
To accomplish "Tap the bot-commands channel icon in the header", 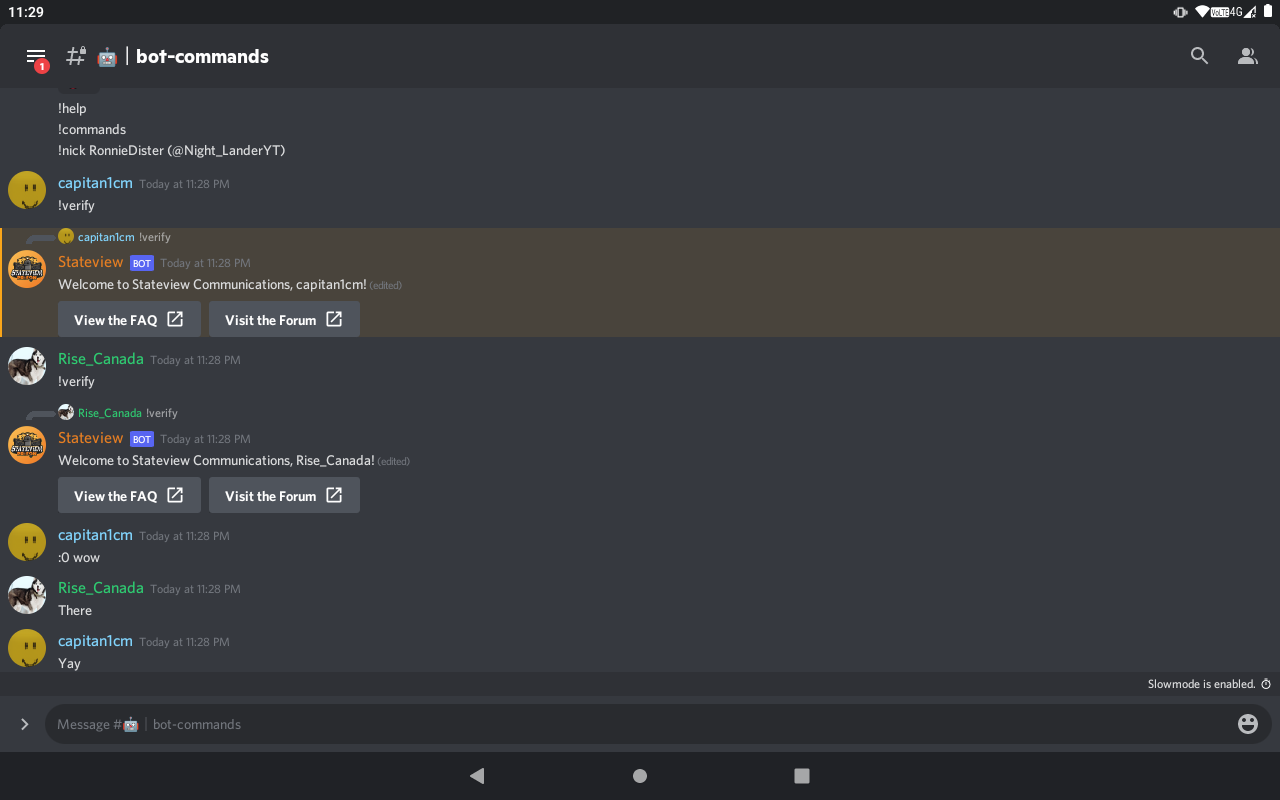I will tap(106, 56).
